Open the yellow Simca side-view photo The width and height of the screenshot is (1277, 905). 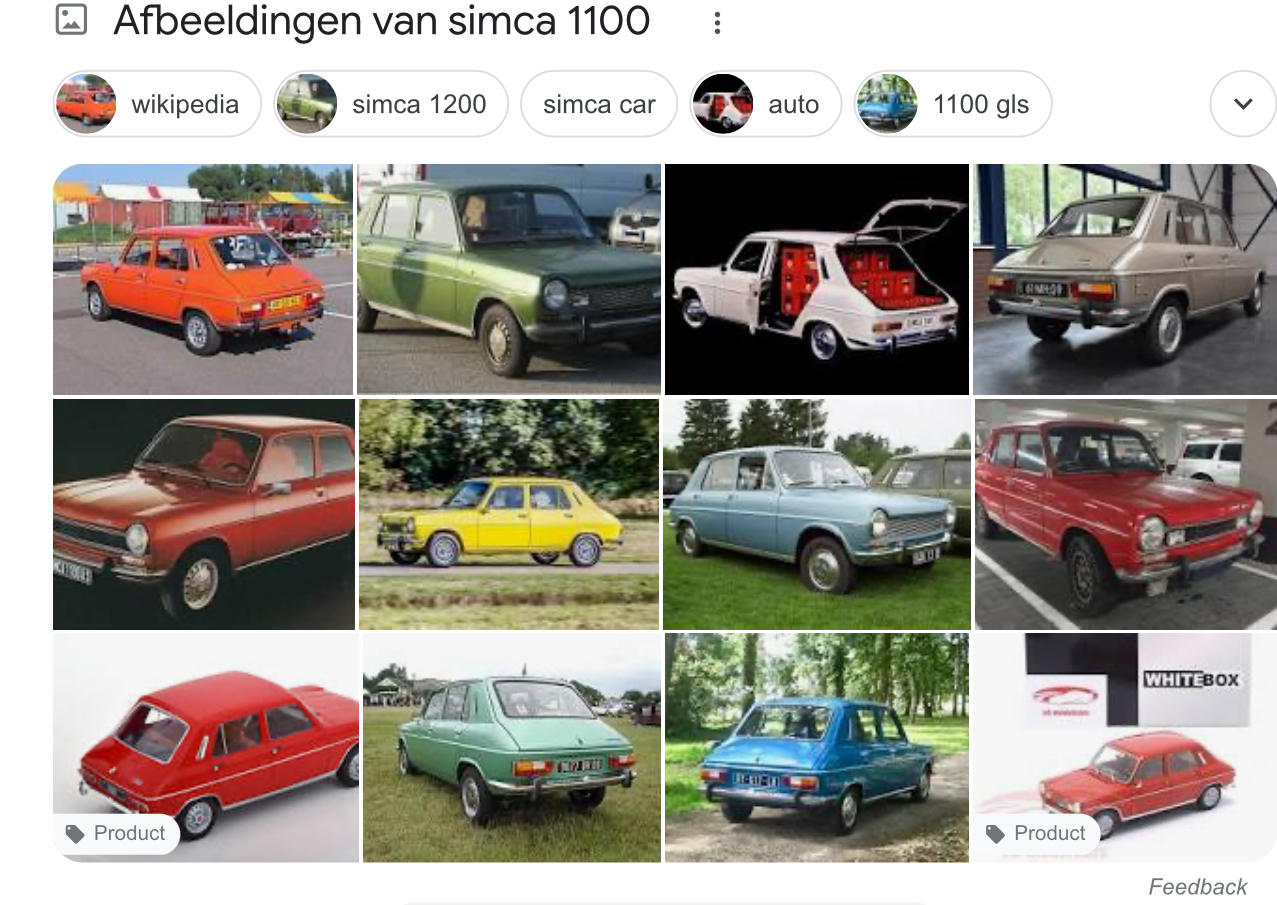click(x=509, y=514)
